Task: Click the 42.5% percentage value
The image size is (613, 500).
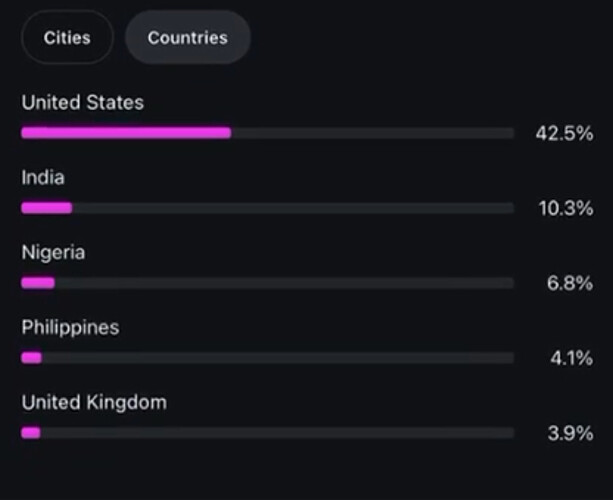Action: click(x=564, y=134)
